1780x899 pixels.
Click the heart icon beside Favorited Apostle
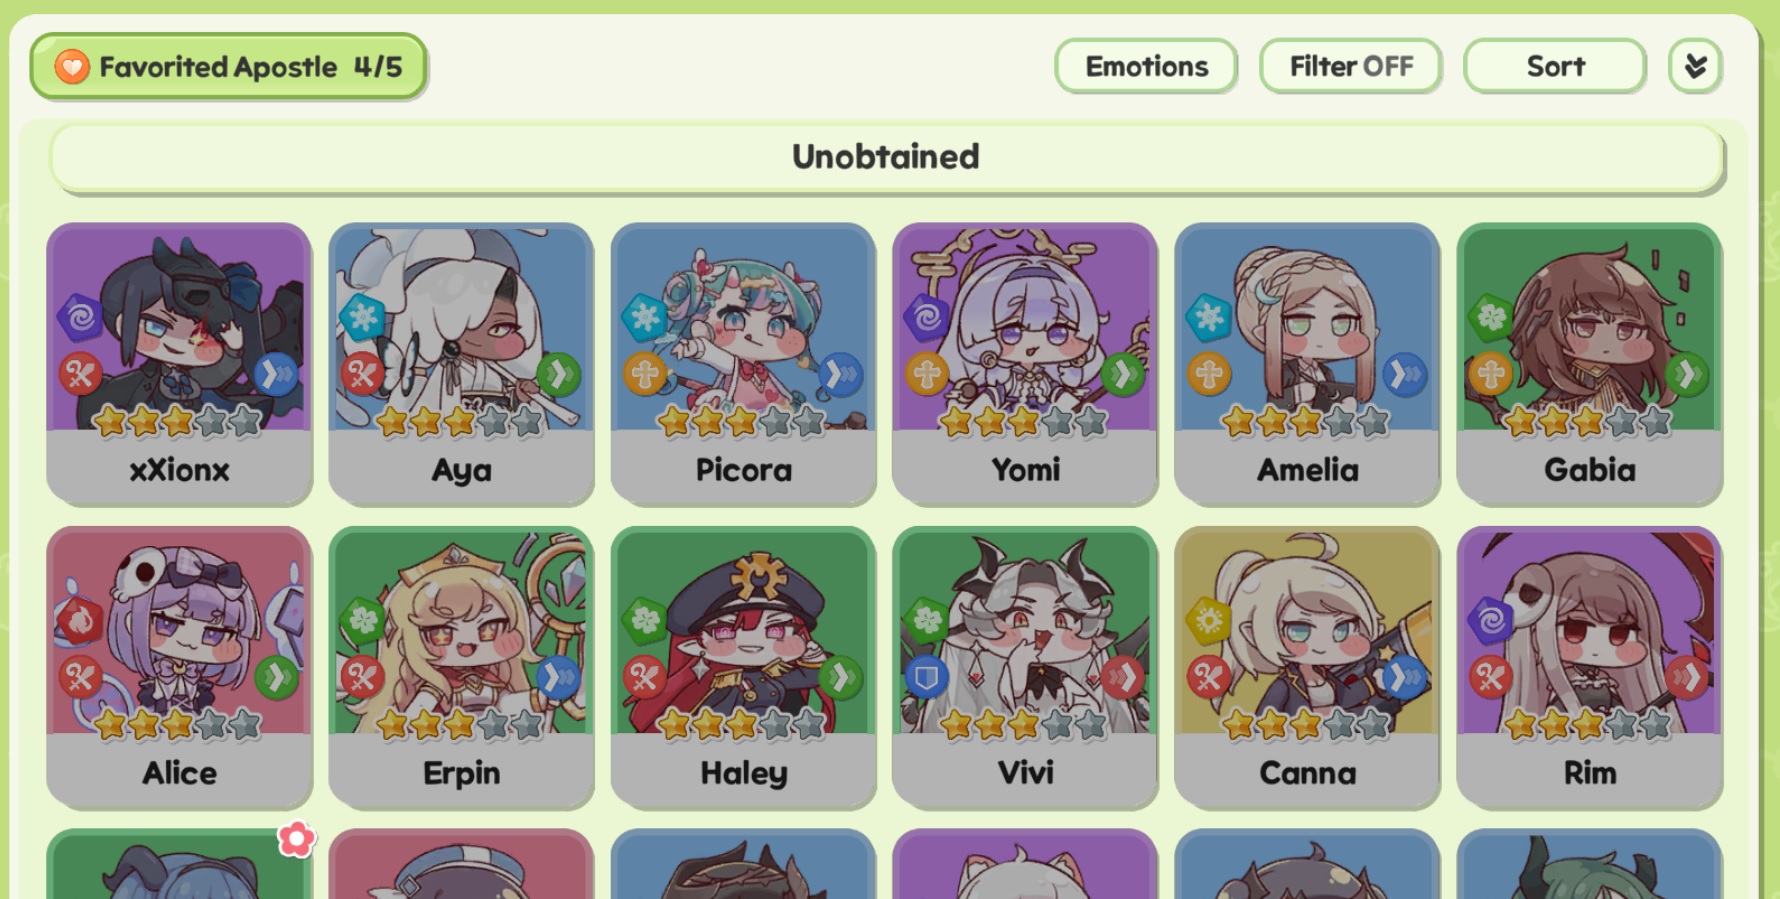72,67
